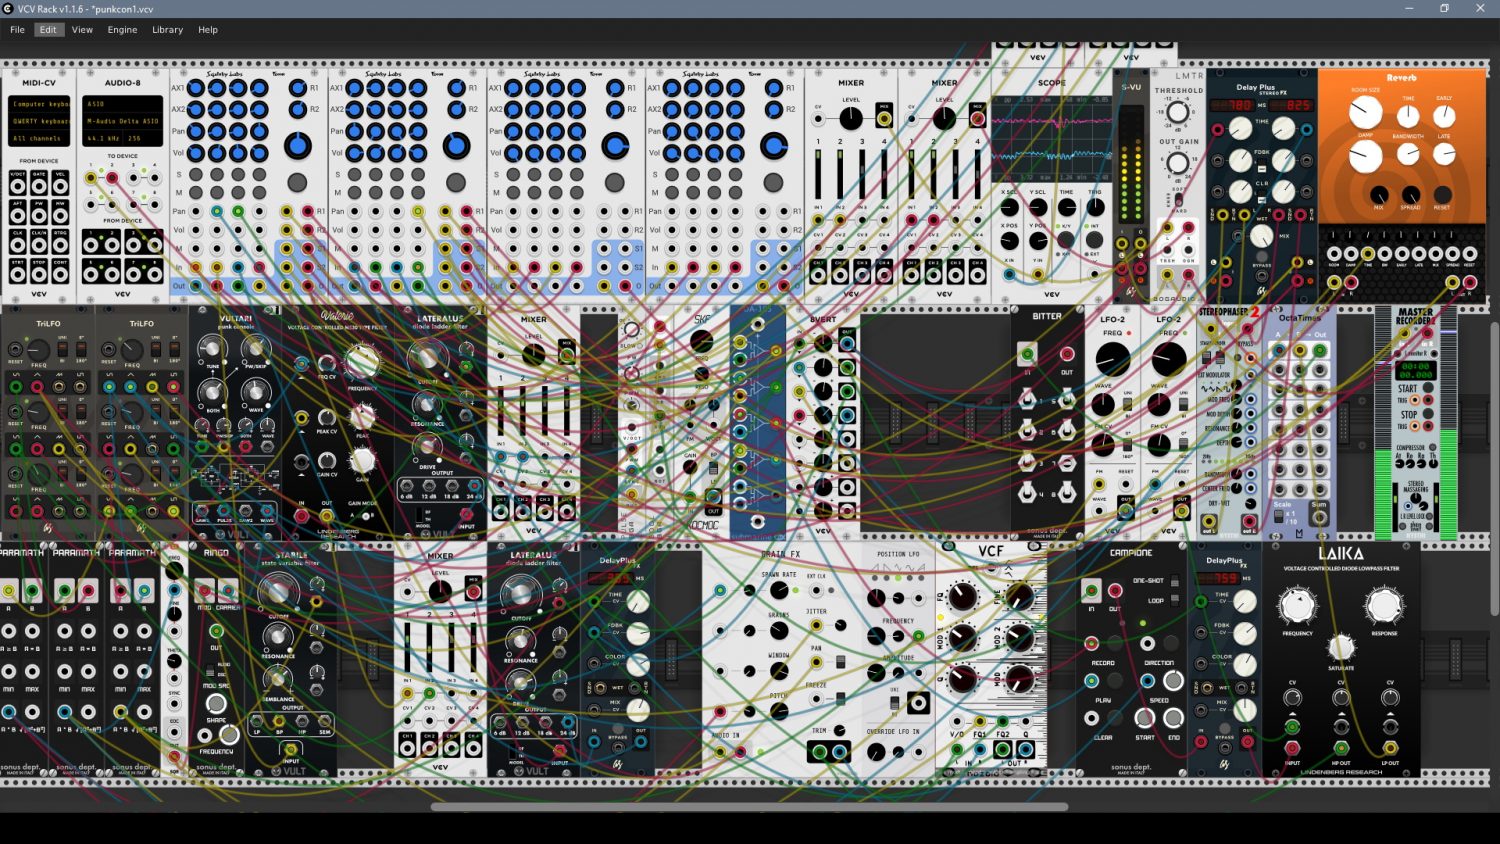Click Delay Plus Stereo FX BYPASS button
The width and height of the screenshot is (1500, 844).
click(1262, 257)
